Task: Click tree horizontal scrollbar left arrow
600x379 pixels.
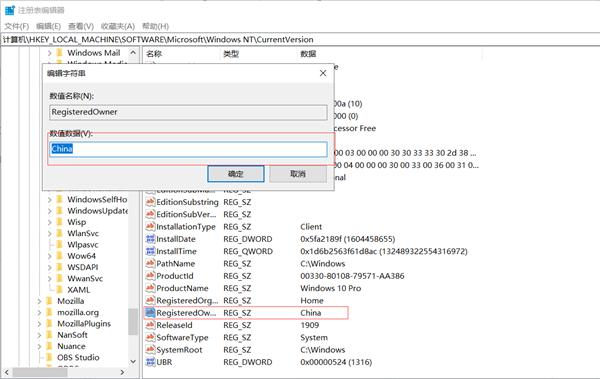Action: (7, 372)
